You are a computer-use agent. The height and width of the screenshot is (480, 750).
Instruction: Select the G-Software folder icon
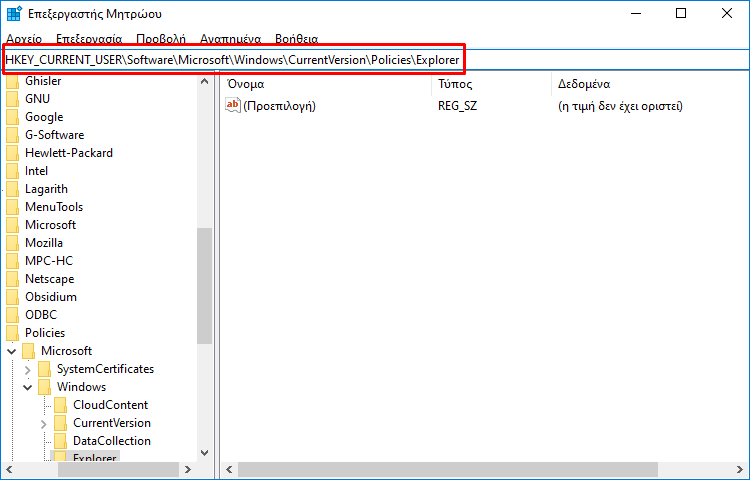[12, 135]
